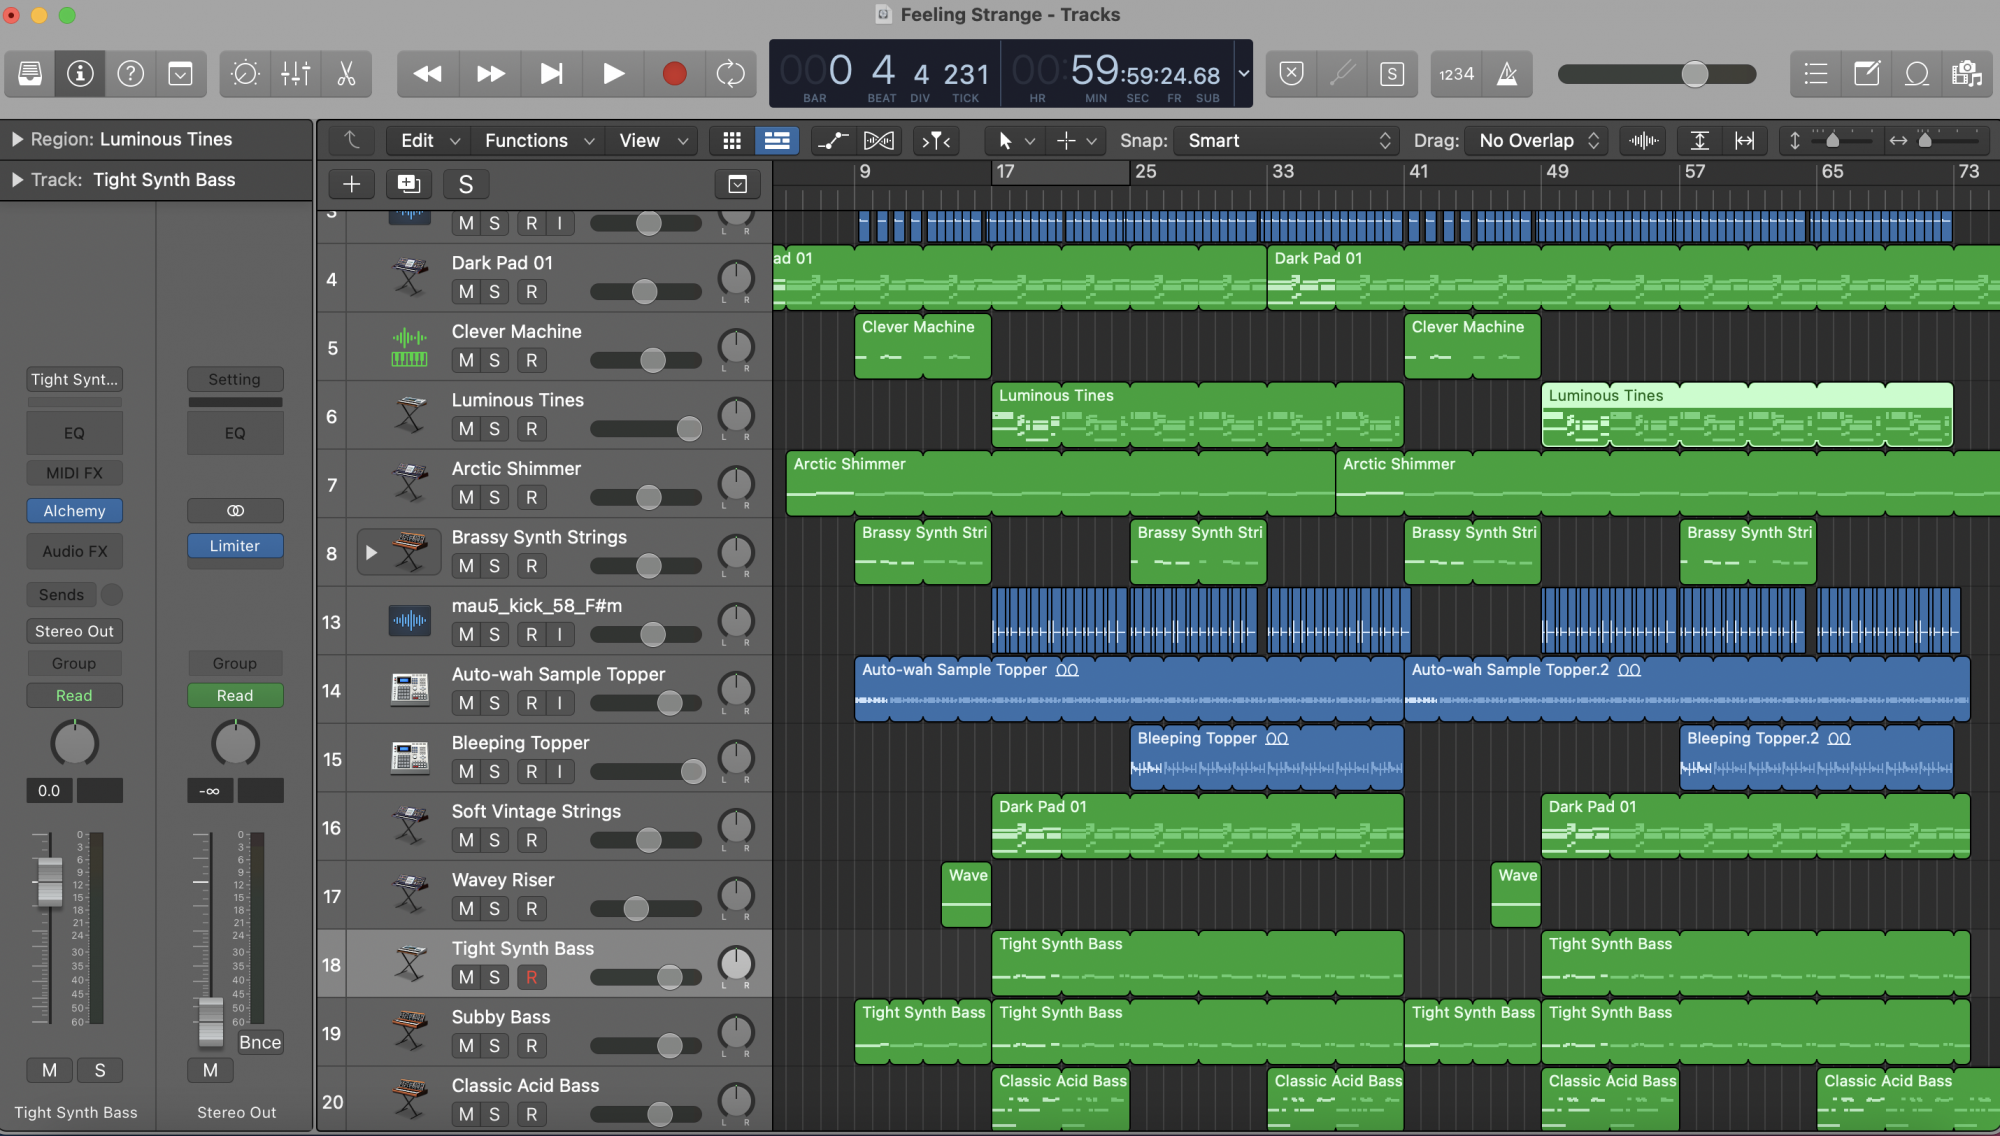Select the Bleeping Topper.2 audio region
The height and width of the screenshot is (1136, 2000).
1816,758
